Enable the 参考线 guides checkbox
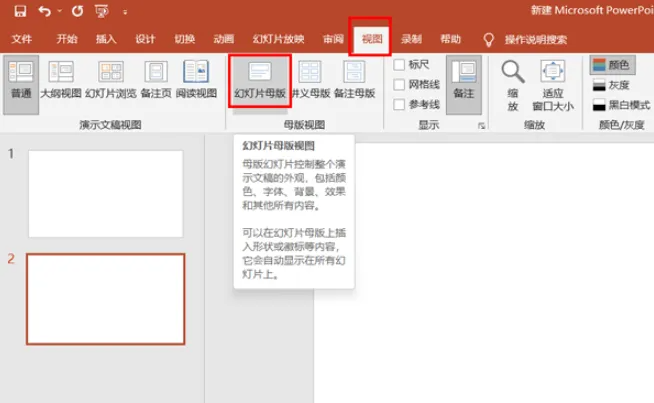Image resolution: width=654 pixels, height=403 pixels. click(399, 104)
